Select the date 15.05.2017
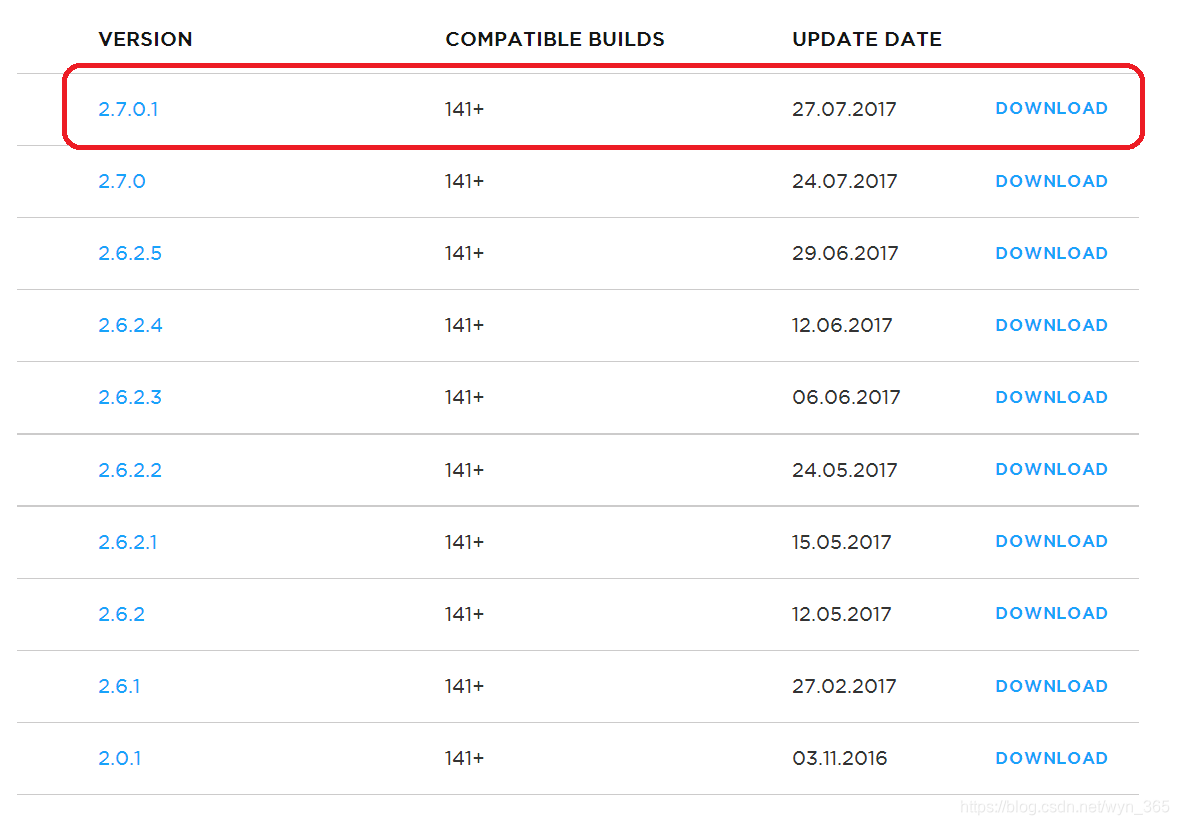The image size is (1179, 825). pos(841,542)
